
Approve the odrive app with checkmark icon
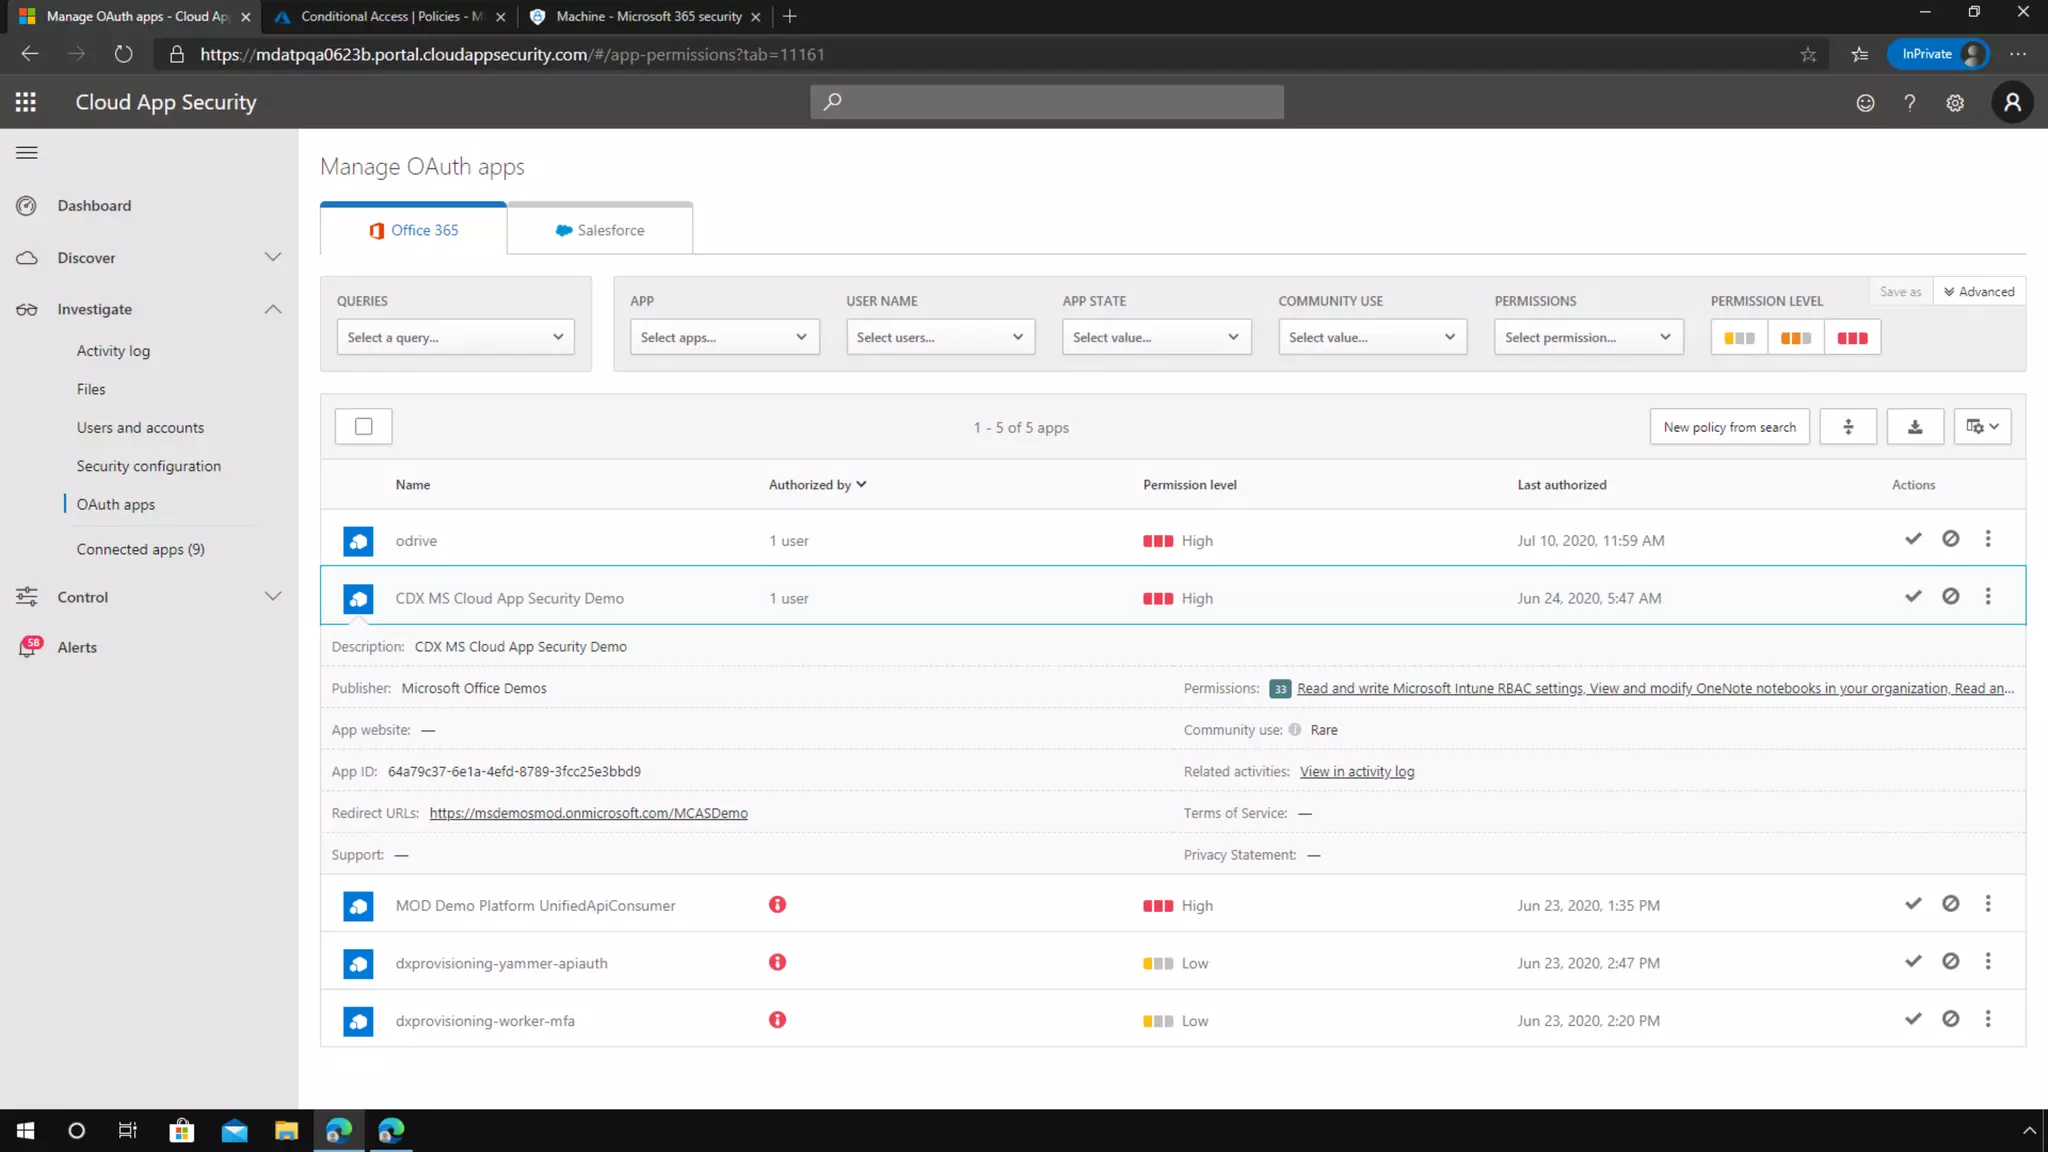1913,539
